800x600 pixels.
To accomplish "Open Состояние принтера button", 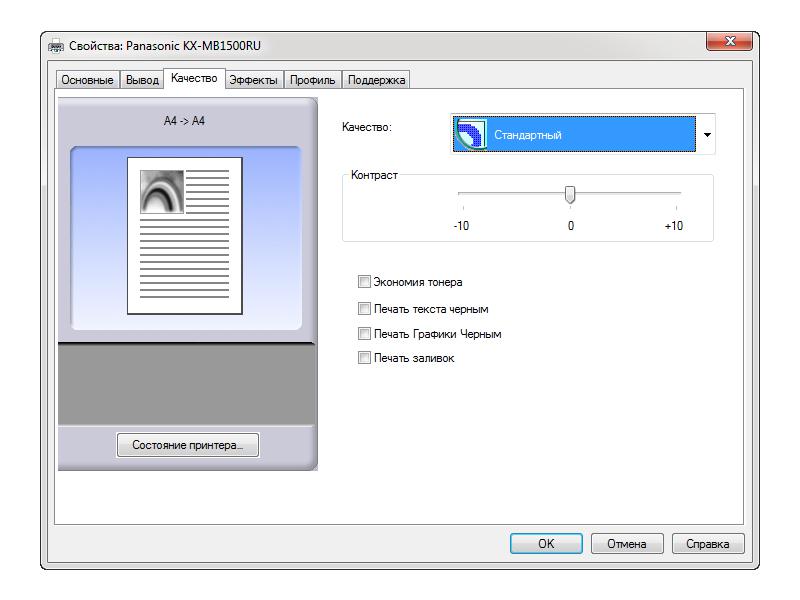I will coord(188,445).
